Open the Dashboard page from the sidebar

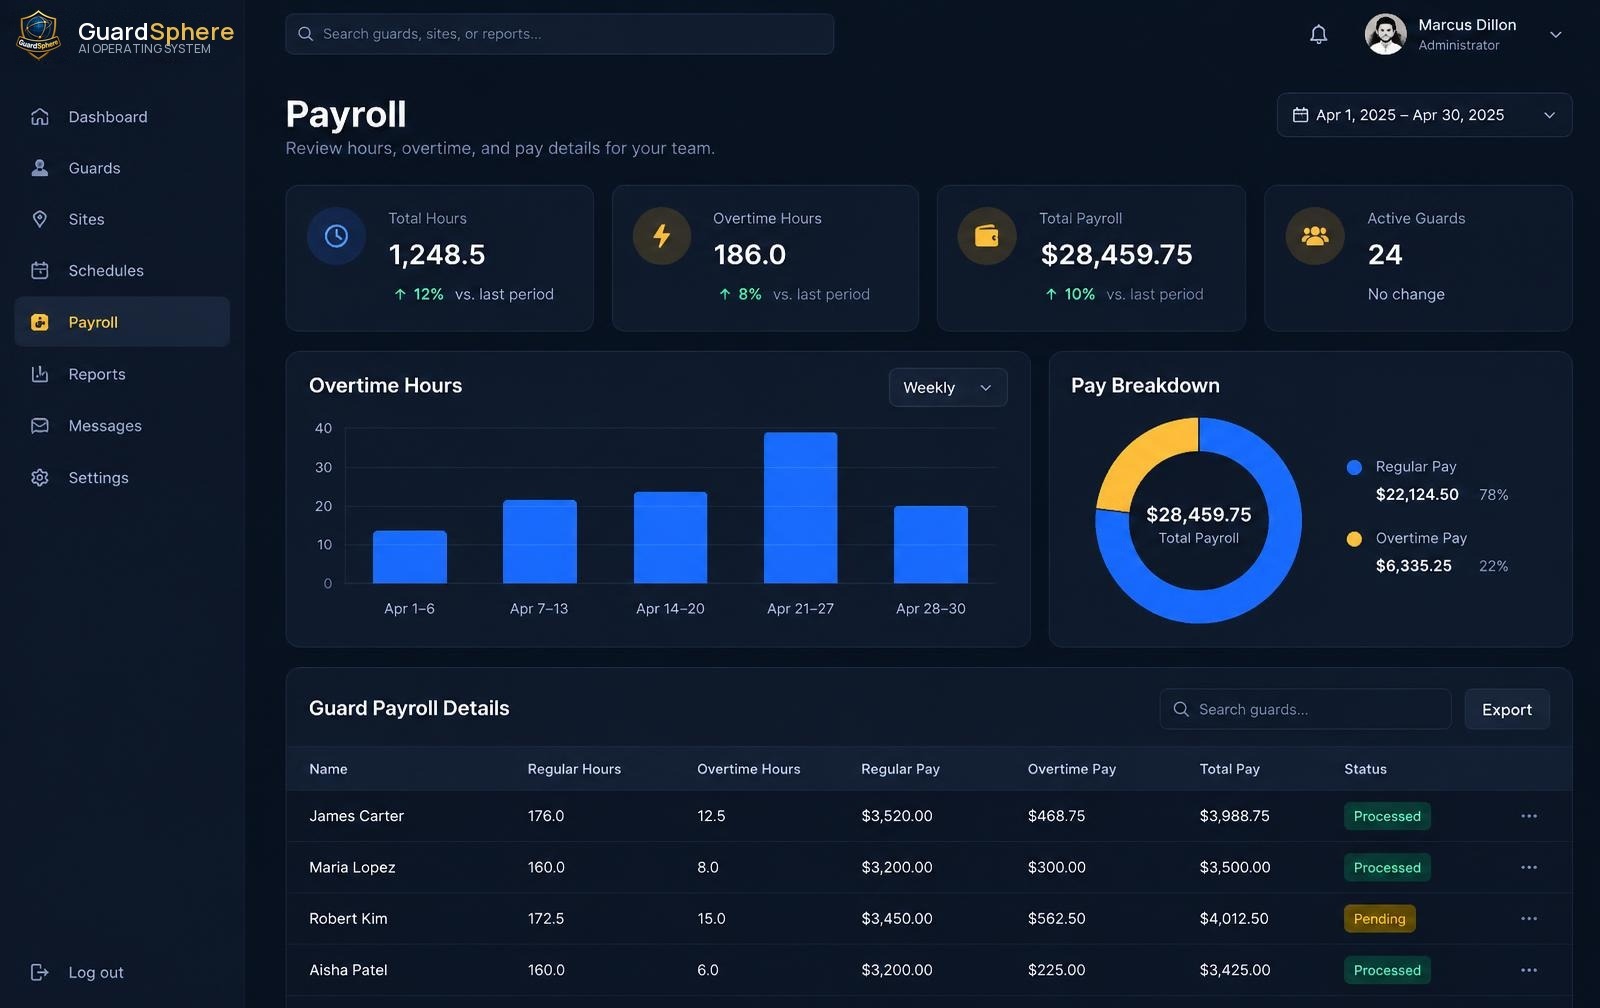point(122,117)
